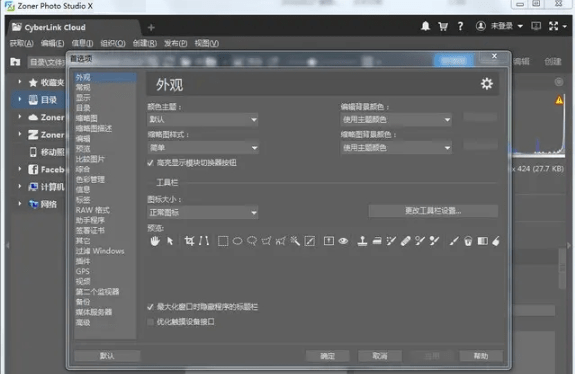
Task: Select the gradient tool icon
Action: click(483, 241)
